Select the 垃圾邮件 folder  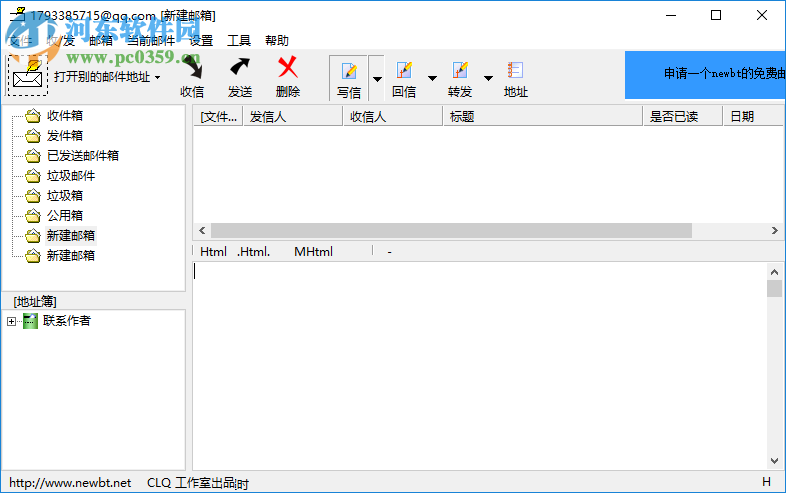[71, 176]
